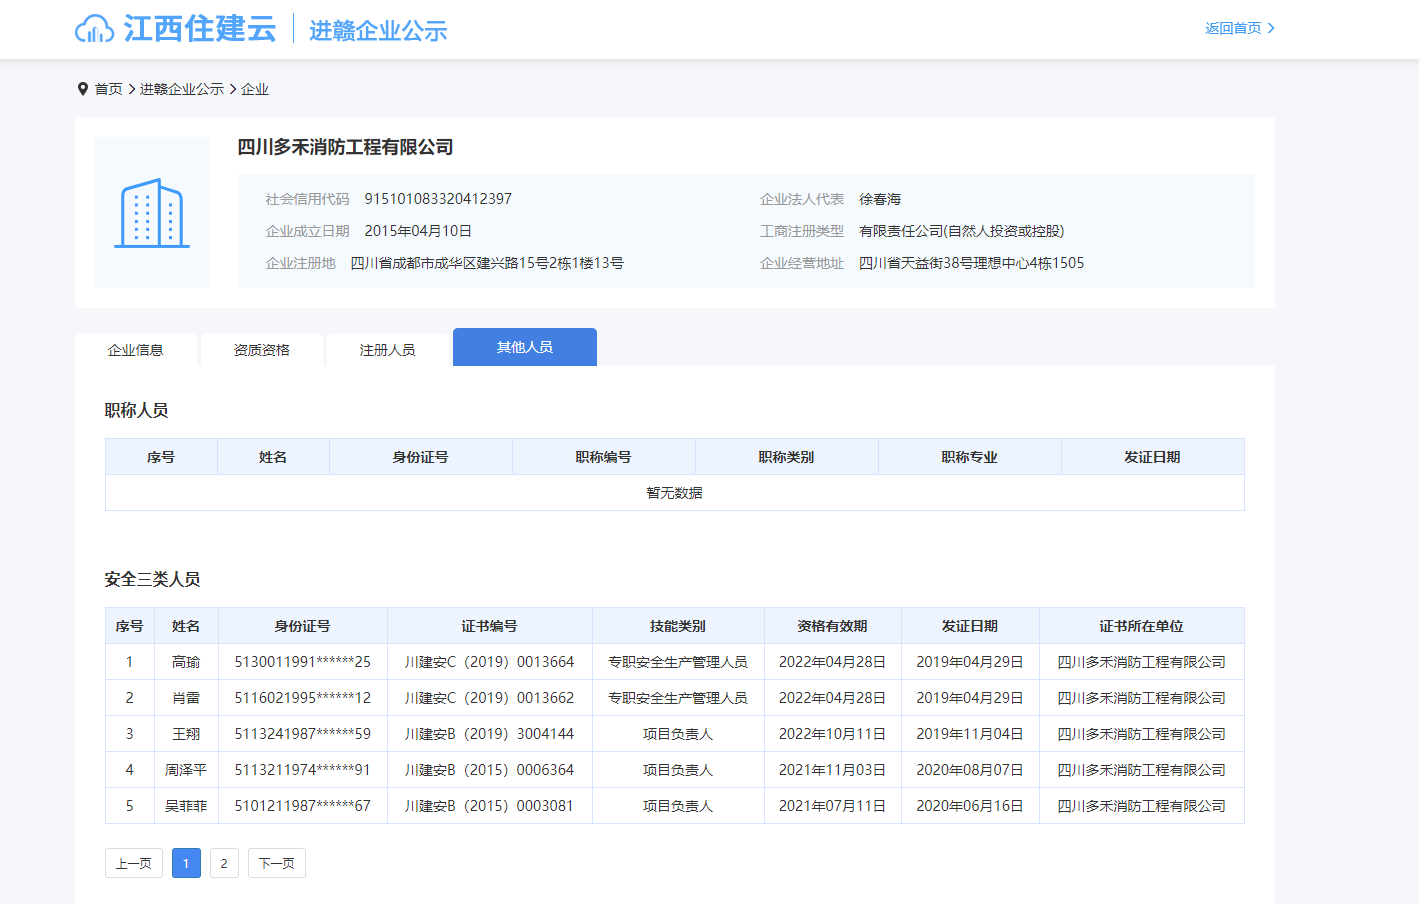1419x904 pixels.
Task: Go to 首页 in the breadcrumb
Action: coord(108,89)
